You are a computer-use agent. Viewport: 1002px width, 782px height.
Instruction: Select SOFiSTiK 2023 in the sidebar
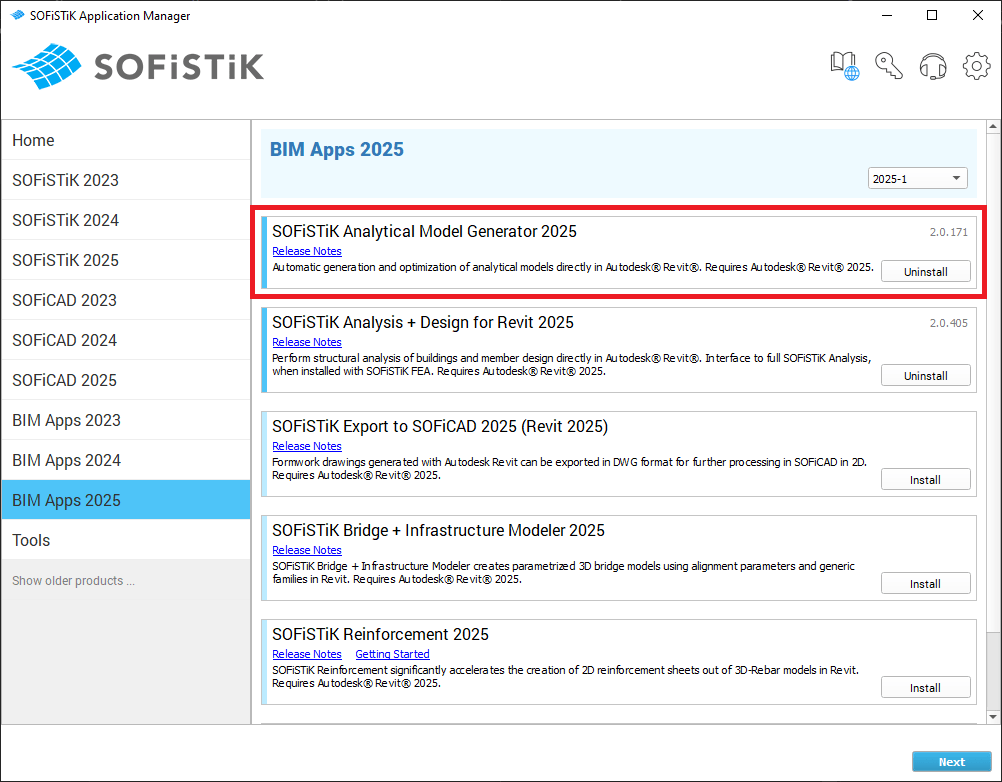[x=126, y=180]
